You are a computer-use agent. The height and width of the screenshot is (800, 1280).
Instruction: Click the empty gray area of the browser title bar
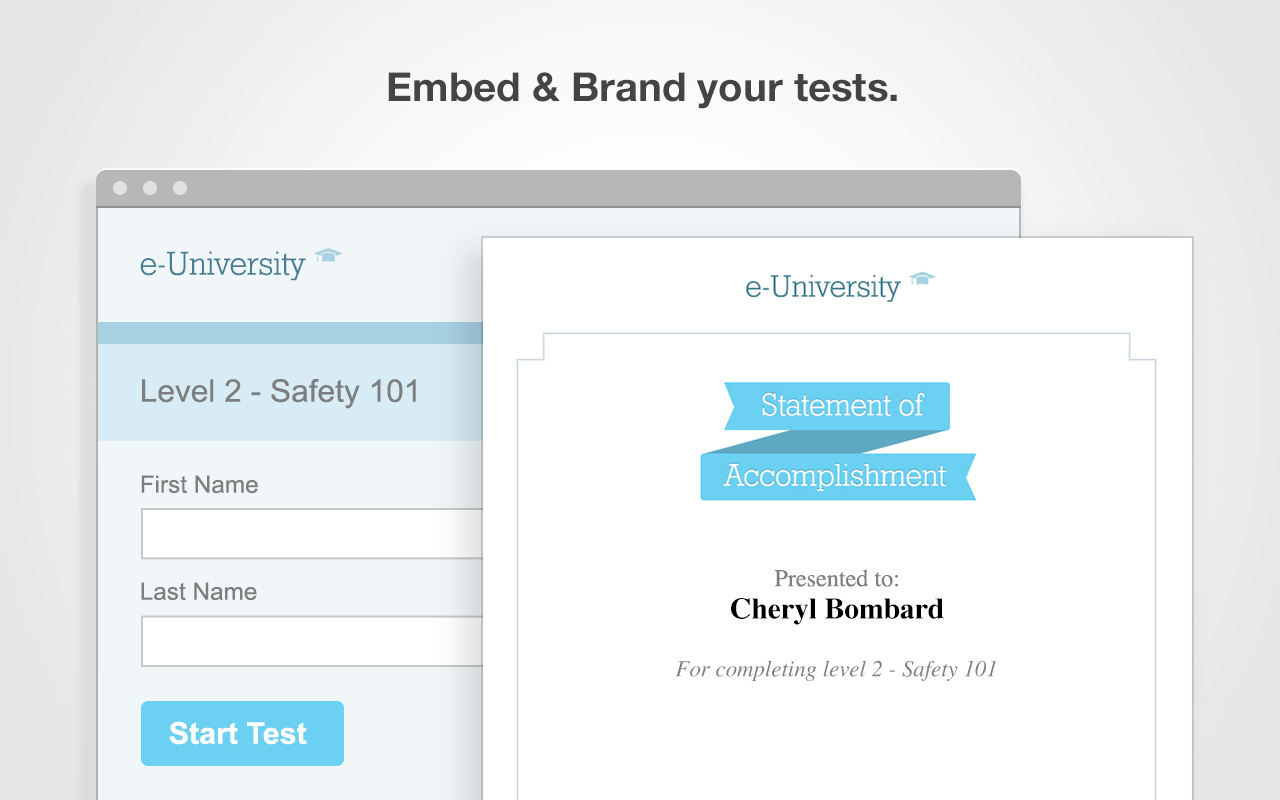tap(600, 188)
